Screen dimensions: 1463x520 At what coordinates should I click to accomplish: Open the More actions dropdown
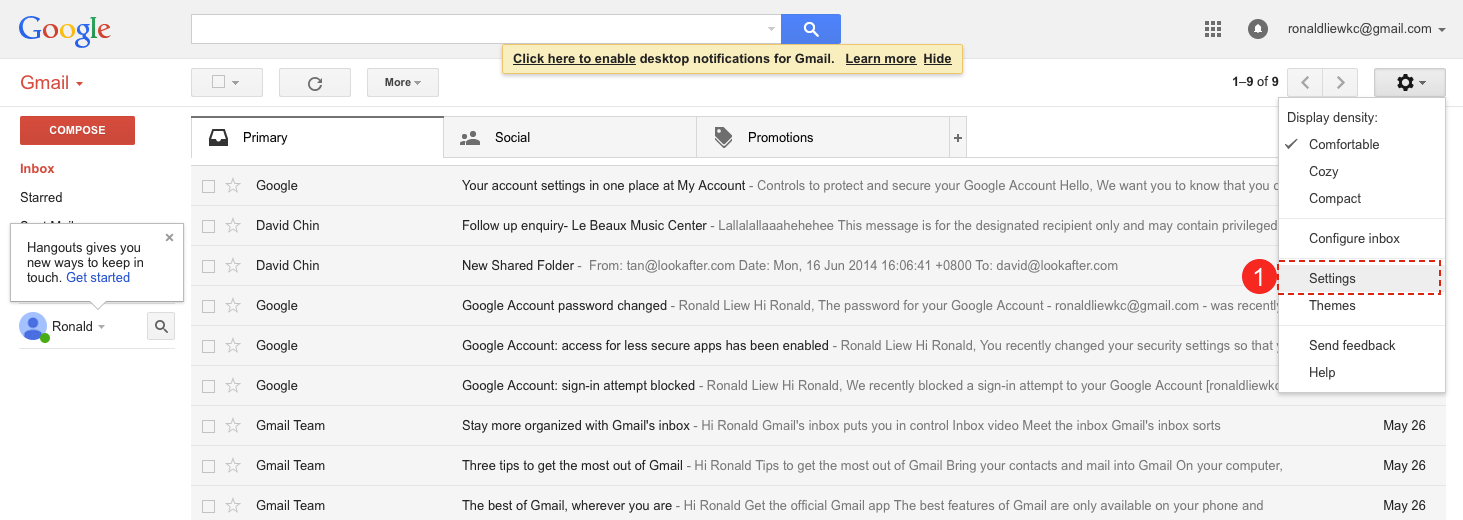tap(403, 82)
